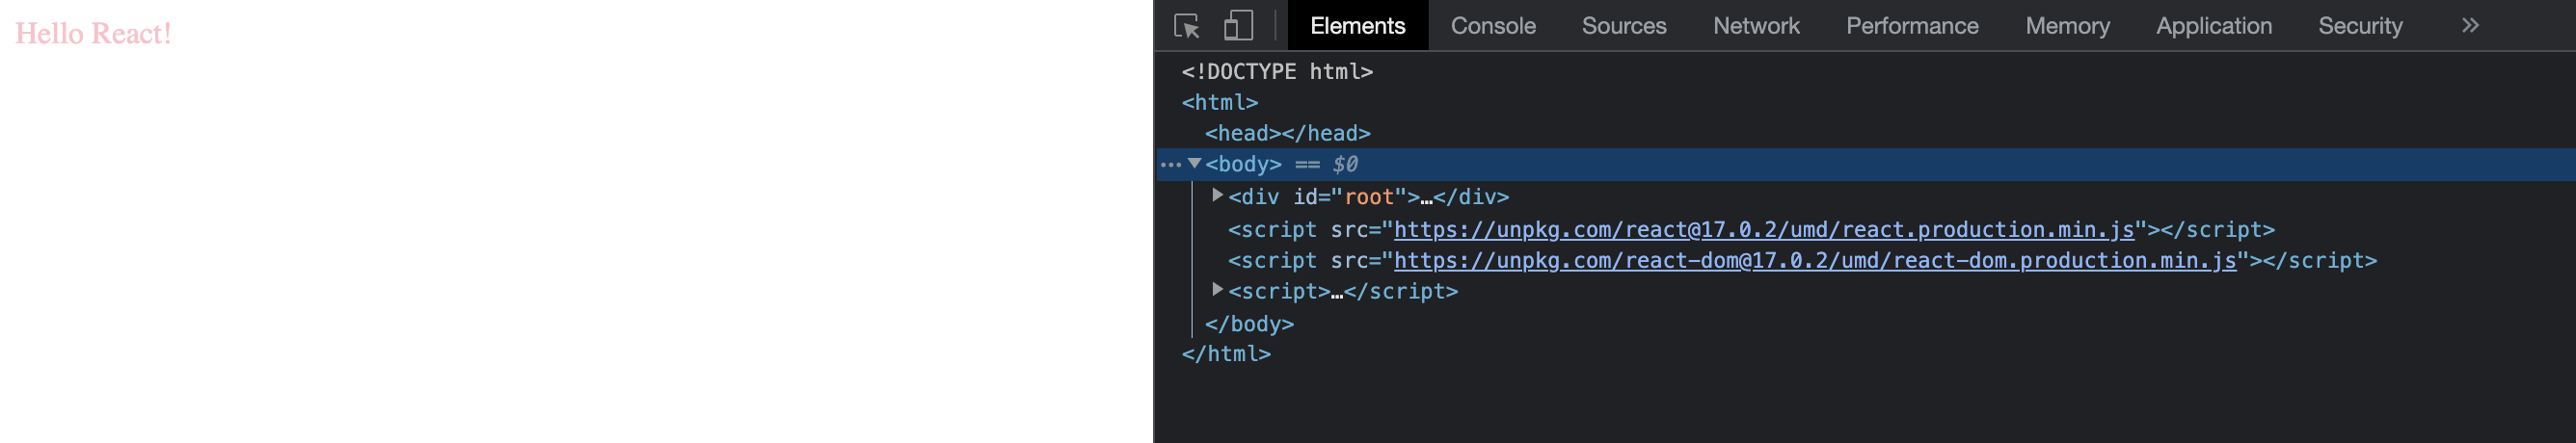Image resolution: width=2576 pixels, height=443 pixels.
Task: Open the Console tab
Action: point(1493,26)
